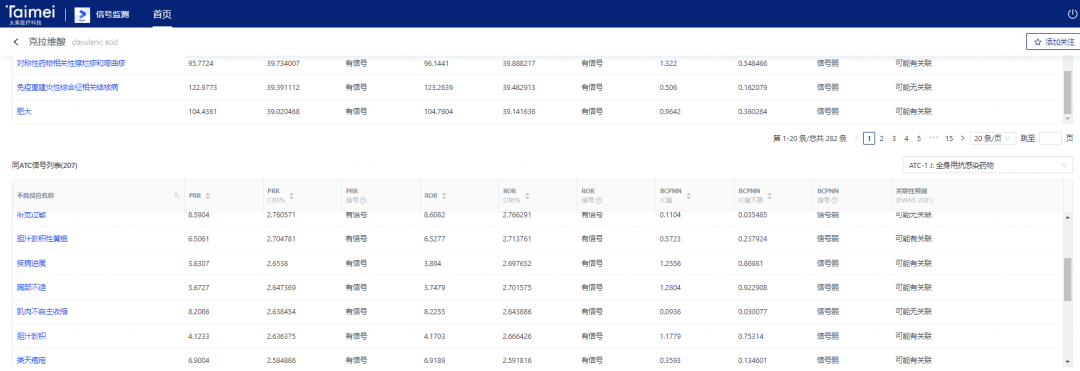Select IC lower limit 0.922908
Image resolution: width=1080 pixels, height=371 pixels.
753,287
